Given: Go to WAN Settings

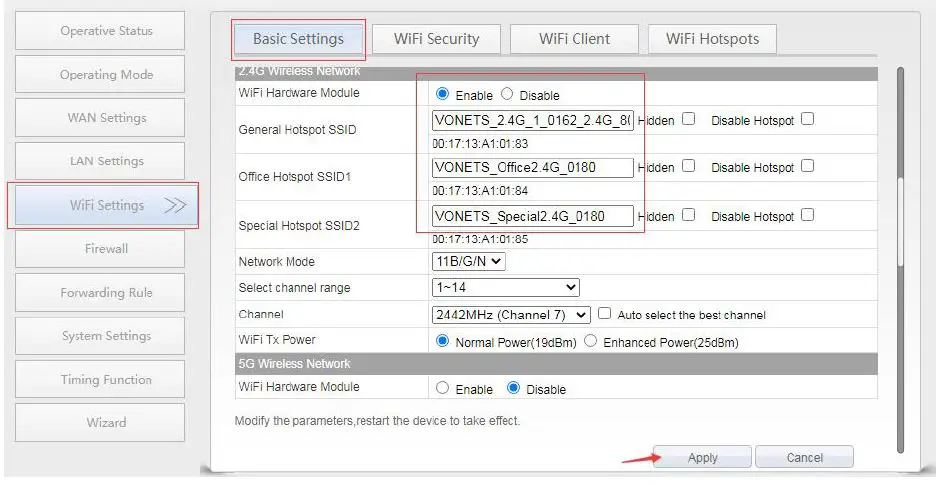Looking at the screenshot, I should [x=100, y=118].
